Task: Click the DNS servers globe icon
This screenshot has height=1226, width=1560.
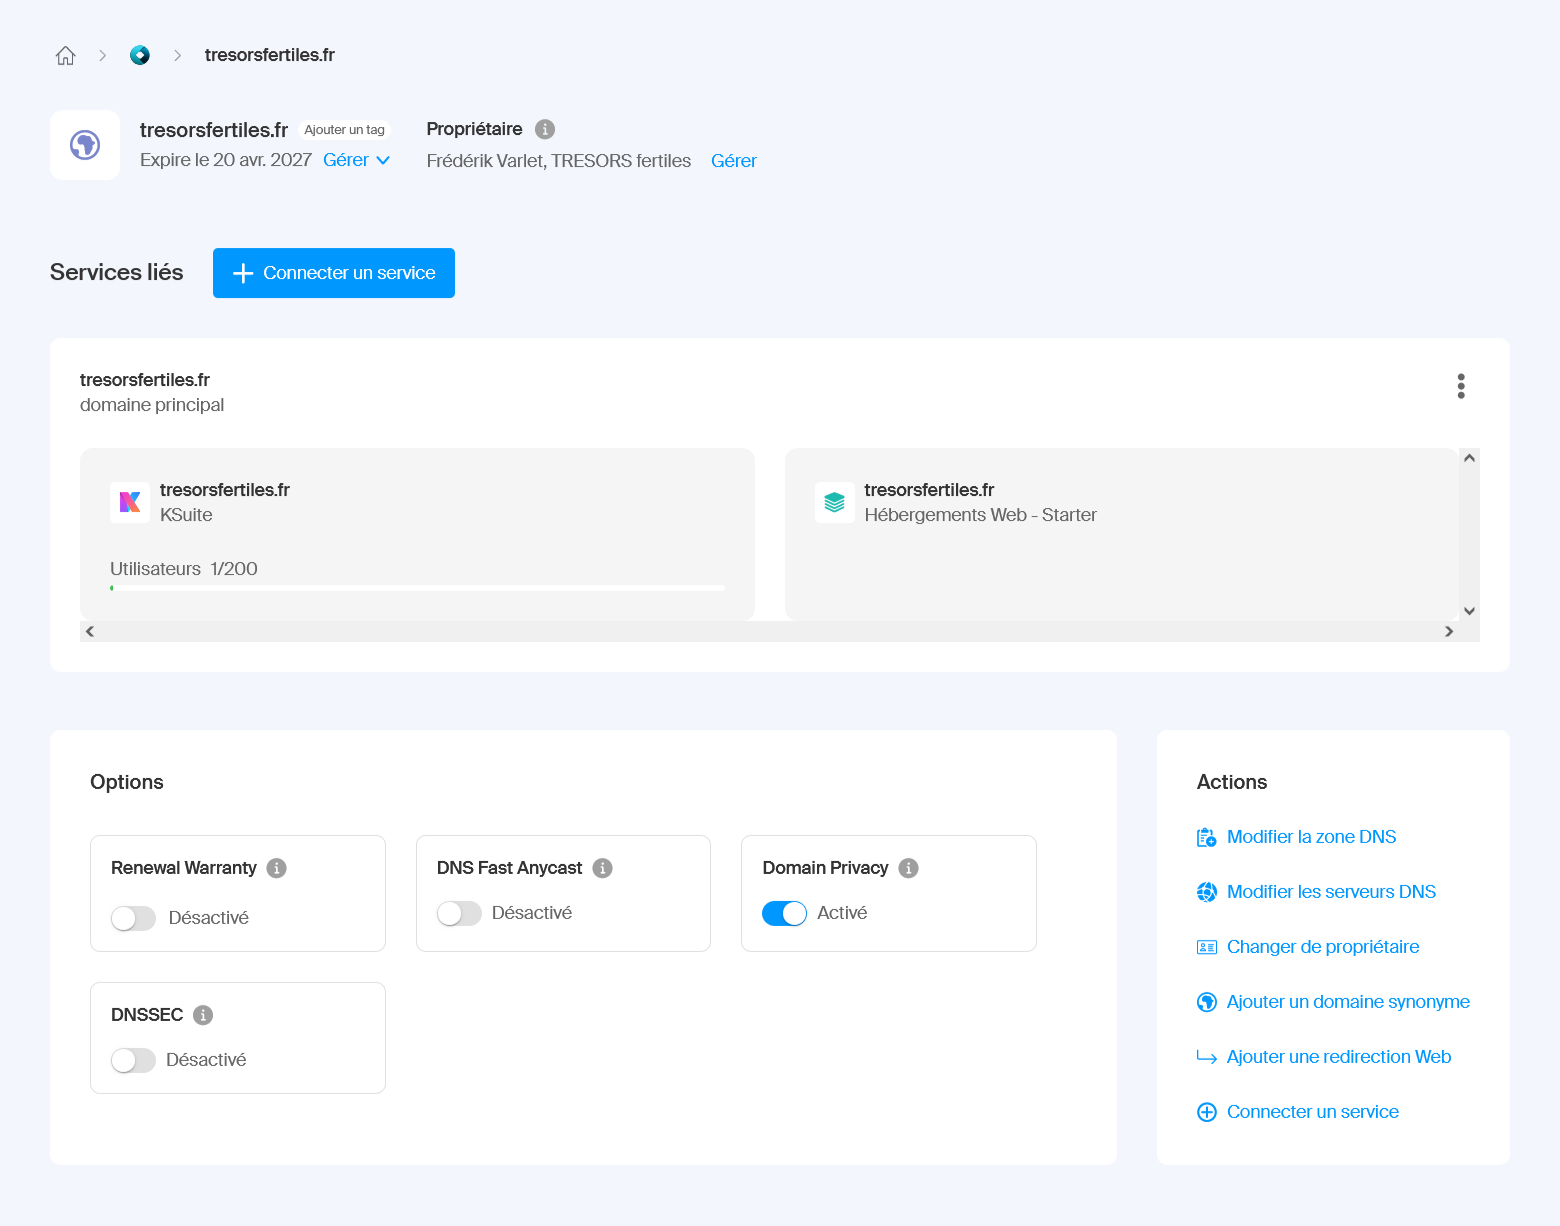Action: click(x=1207, y=892)
